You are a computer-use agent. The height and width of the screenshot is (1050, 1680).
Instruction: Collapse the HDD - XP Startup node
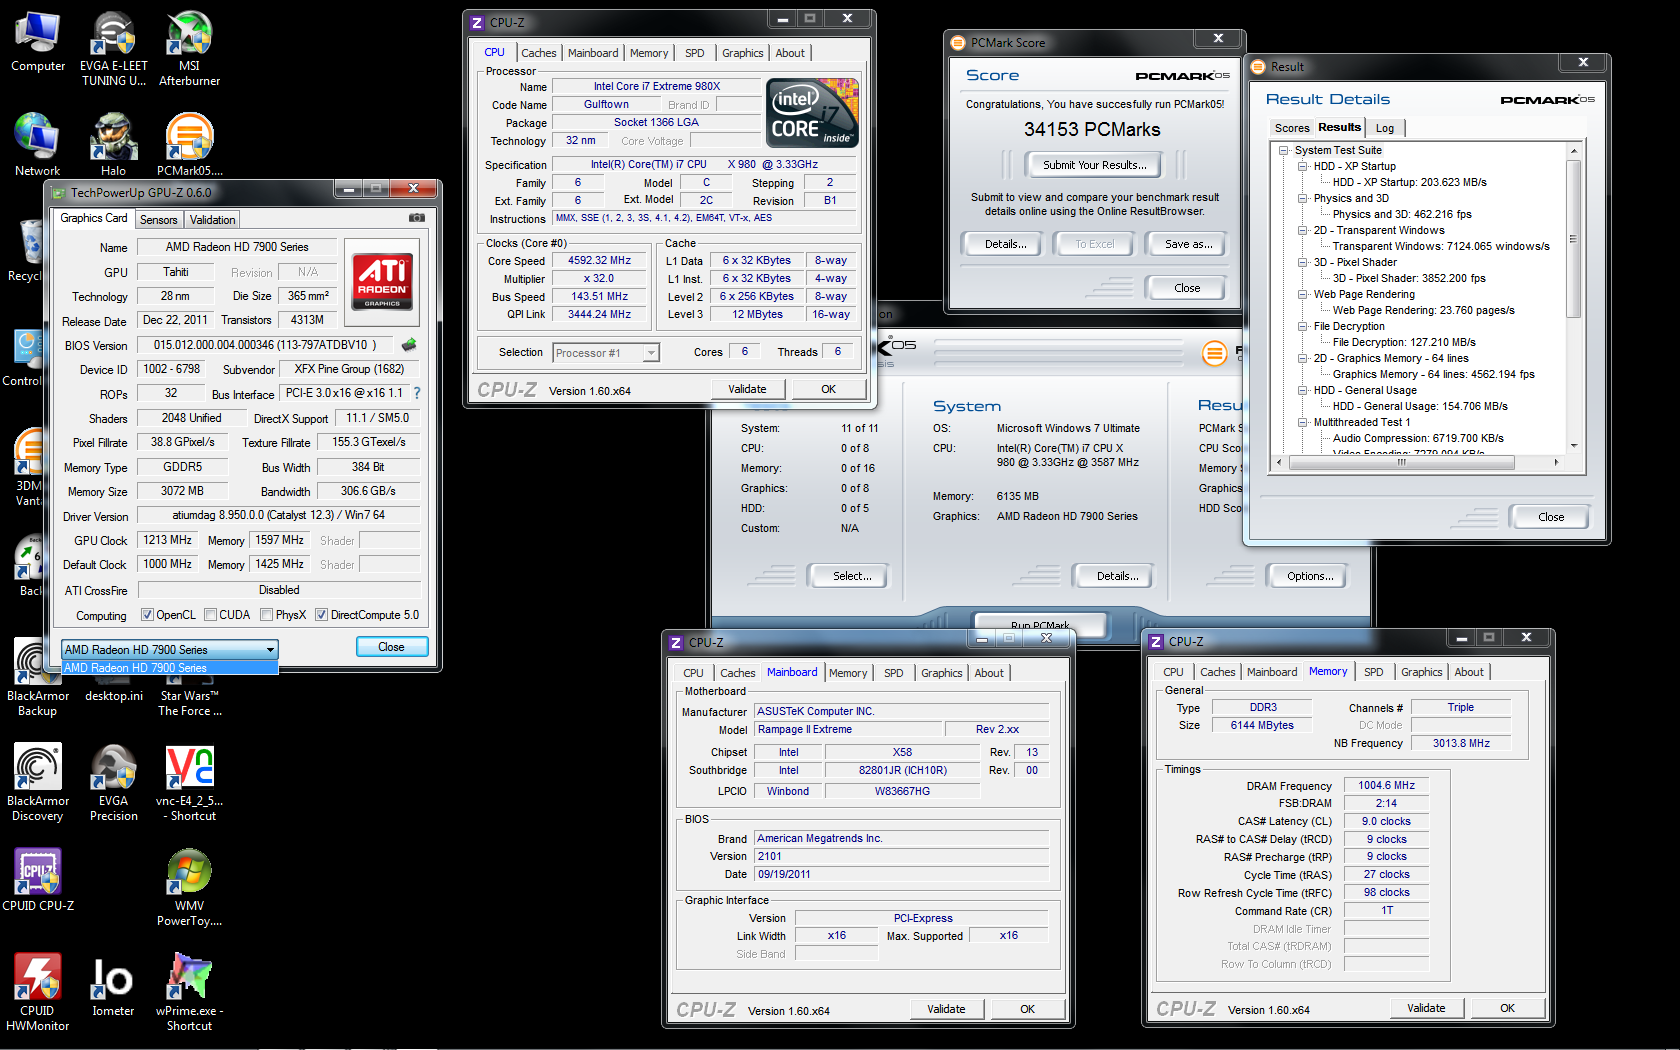(x=1303, y=166)
